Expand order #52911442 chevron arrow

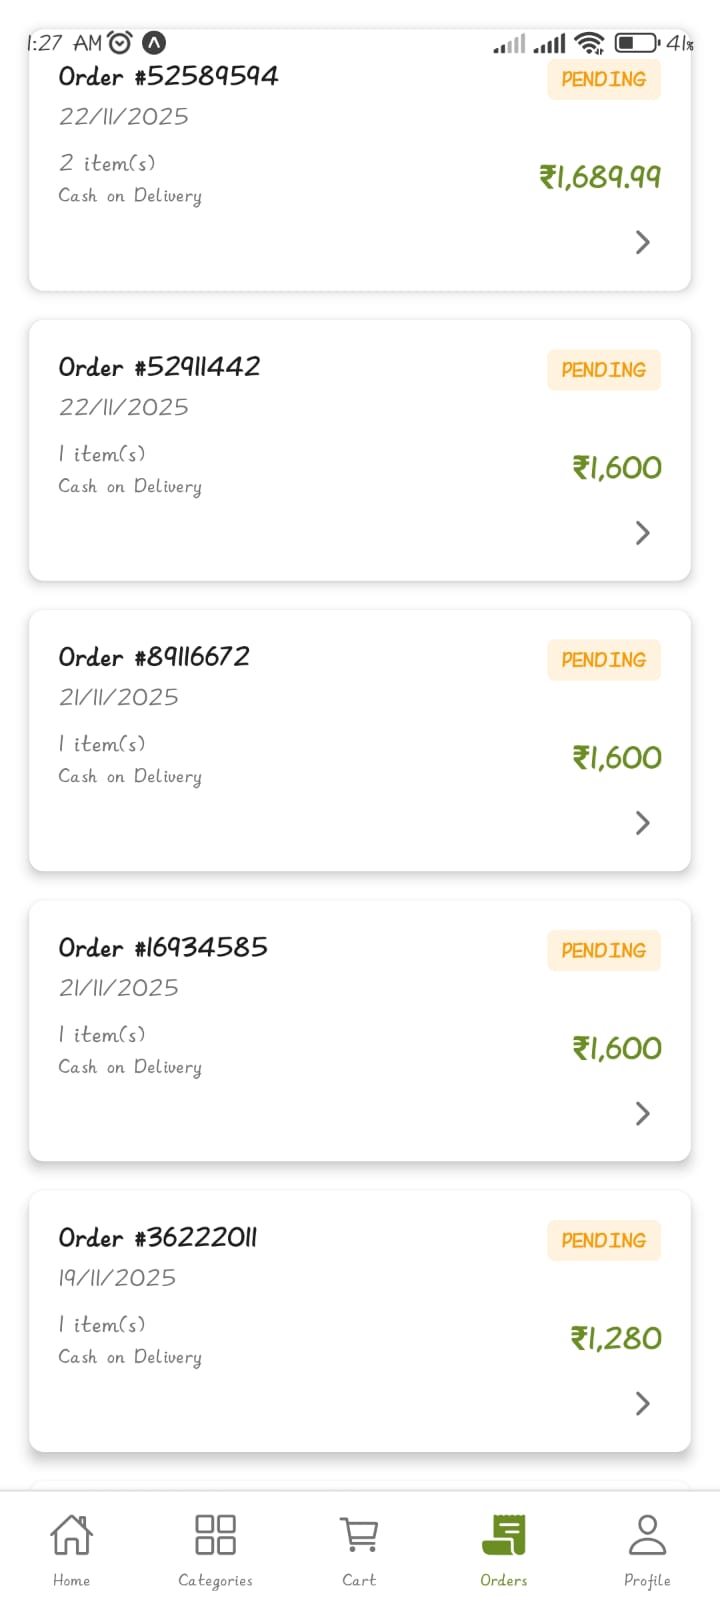coord(643,533)
